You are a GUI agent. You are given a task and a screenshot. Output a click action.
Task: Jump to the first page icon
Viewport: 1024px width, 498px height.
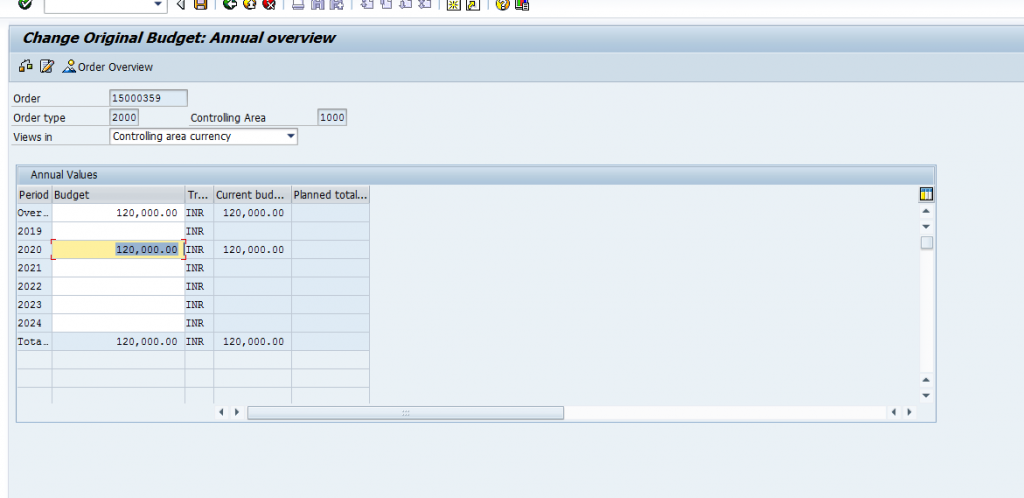pos(366,4)
